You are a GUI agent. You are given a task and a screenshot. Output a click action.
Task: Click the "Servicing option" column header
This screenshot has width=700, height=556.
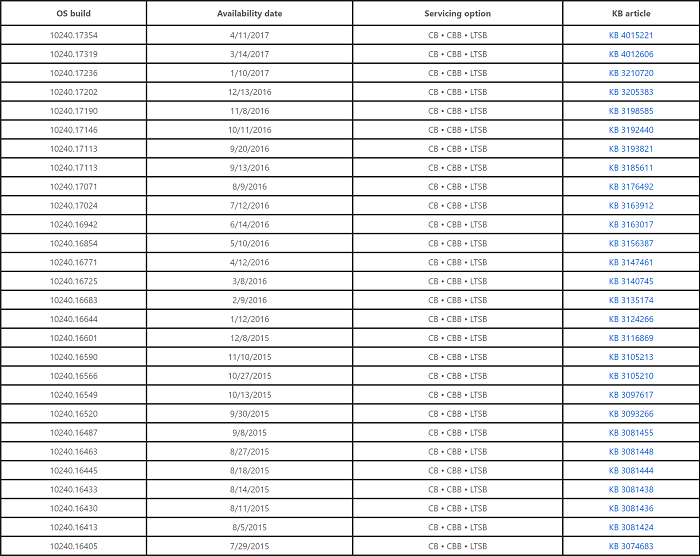click(x=458, y=13)
